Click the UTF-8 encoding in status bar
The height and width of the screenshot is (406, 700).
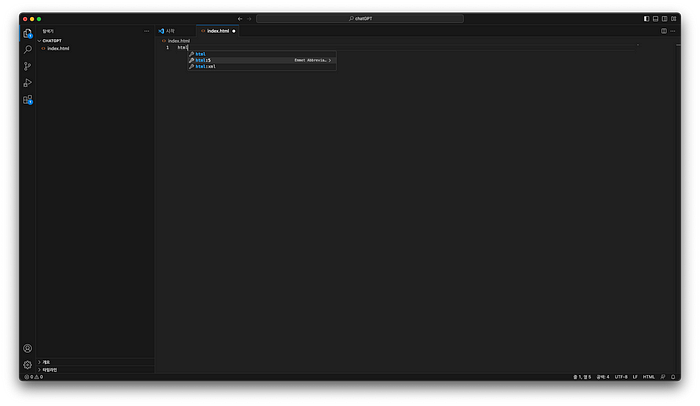tap(621, 377)
